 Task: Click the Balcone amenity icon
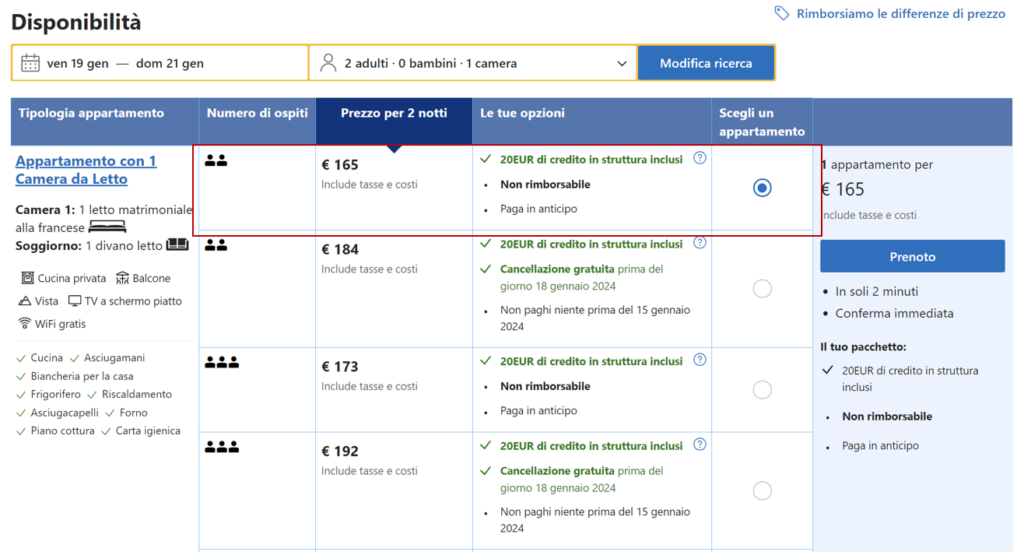pos(123,278)
